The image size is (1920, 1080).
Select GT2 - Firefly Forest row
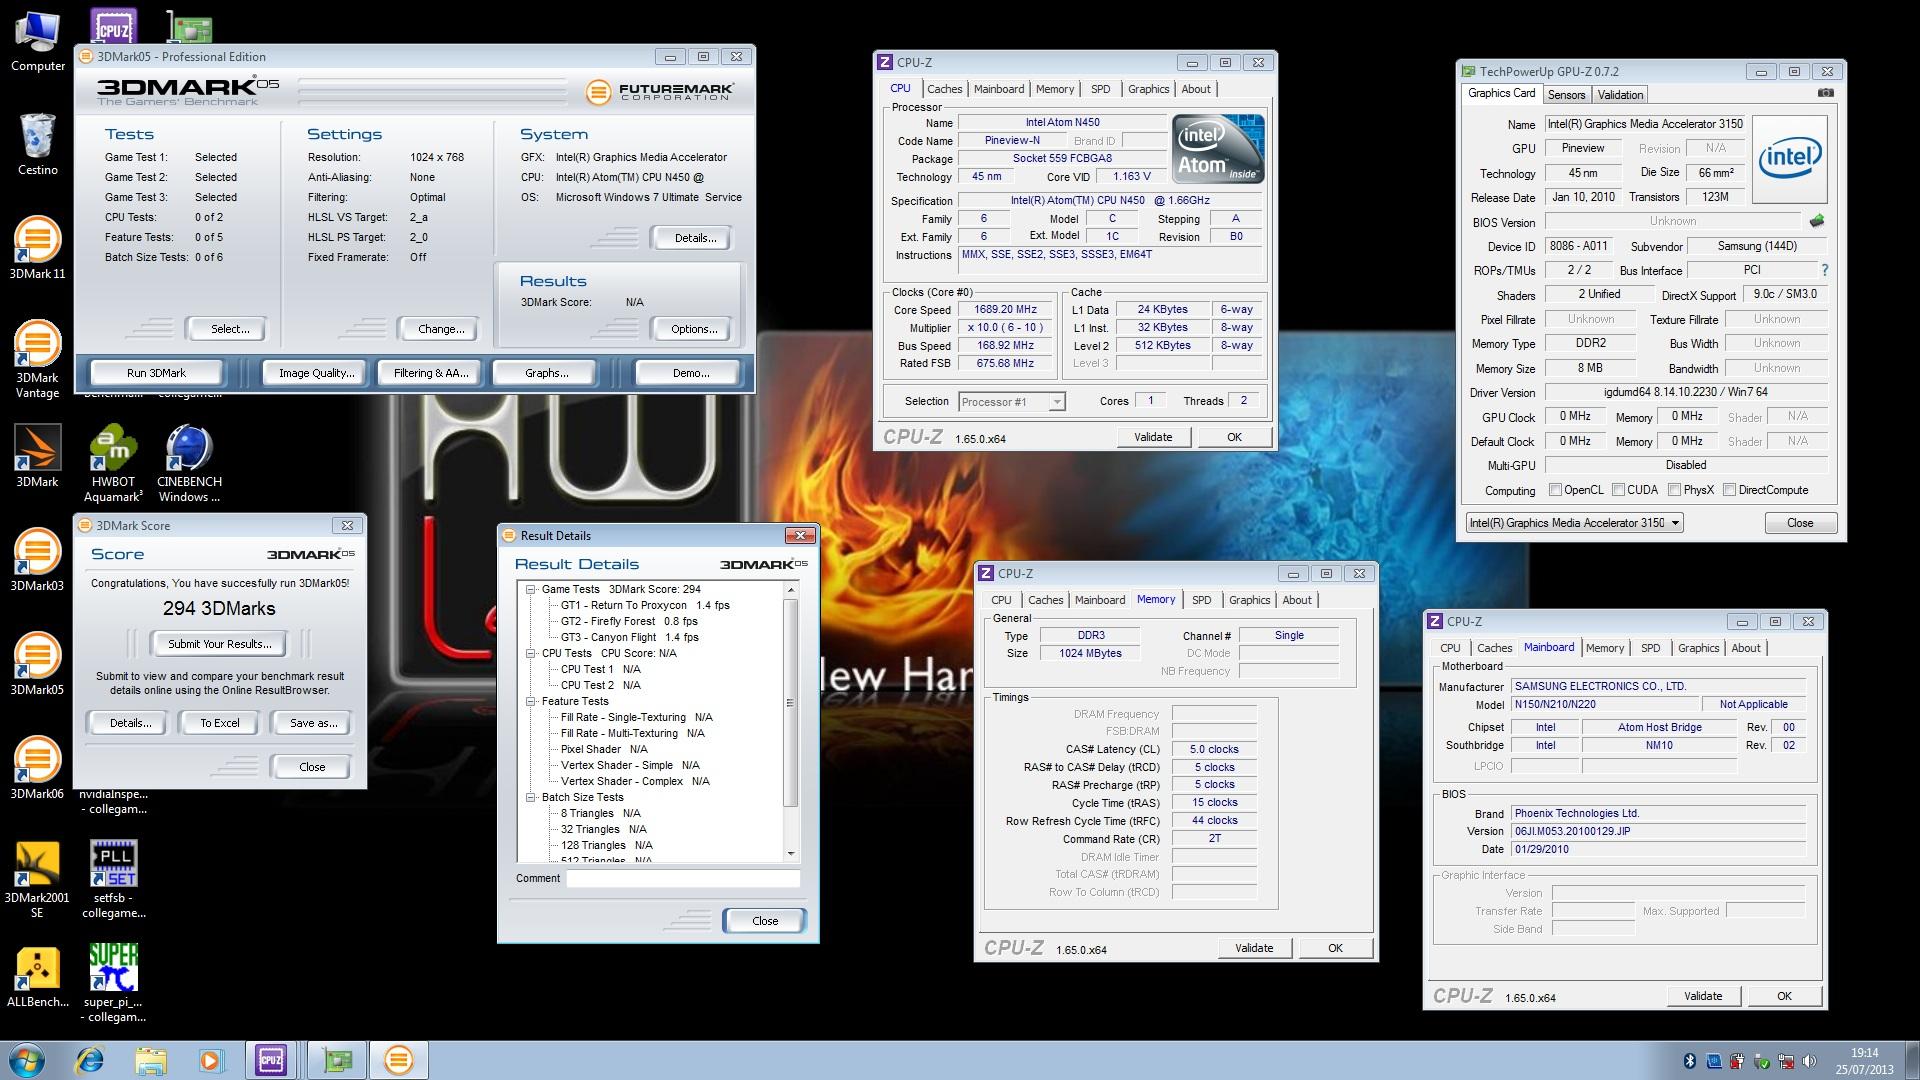click(x=629, y=621)
